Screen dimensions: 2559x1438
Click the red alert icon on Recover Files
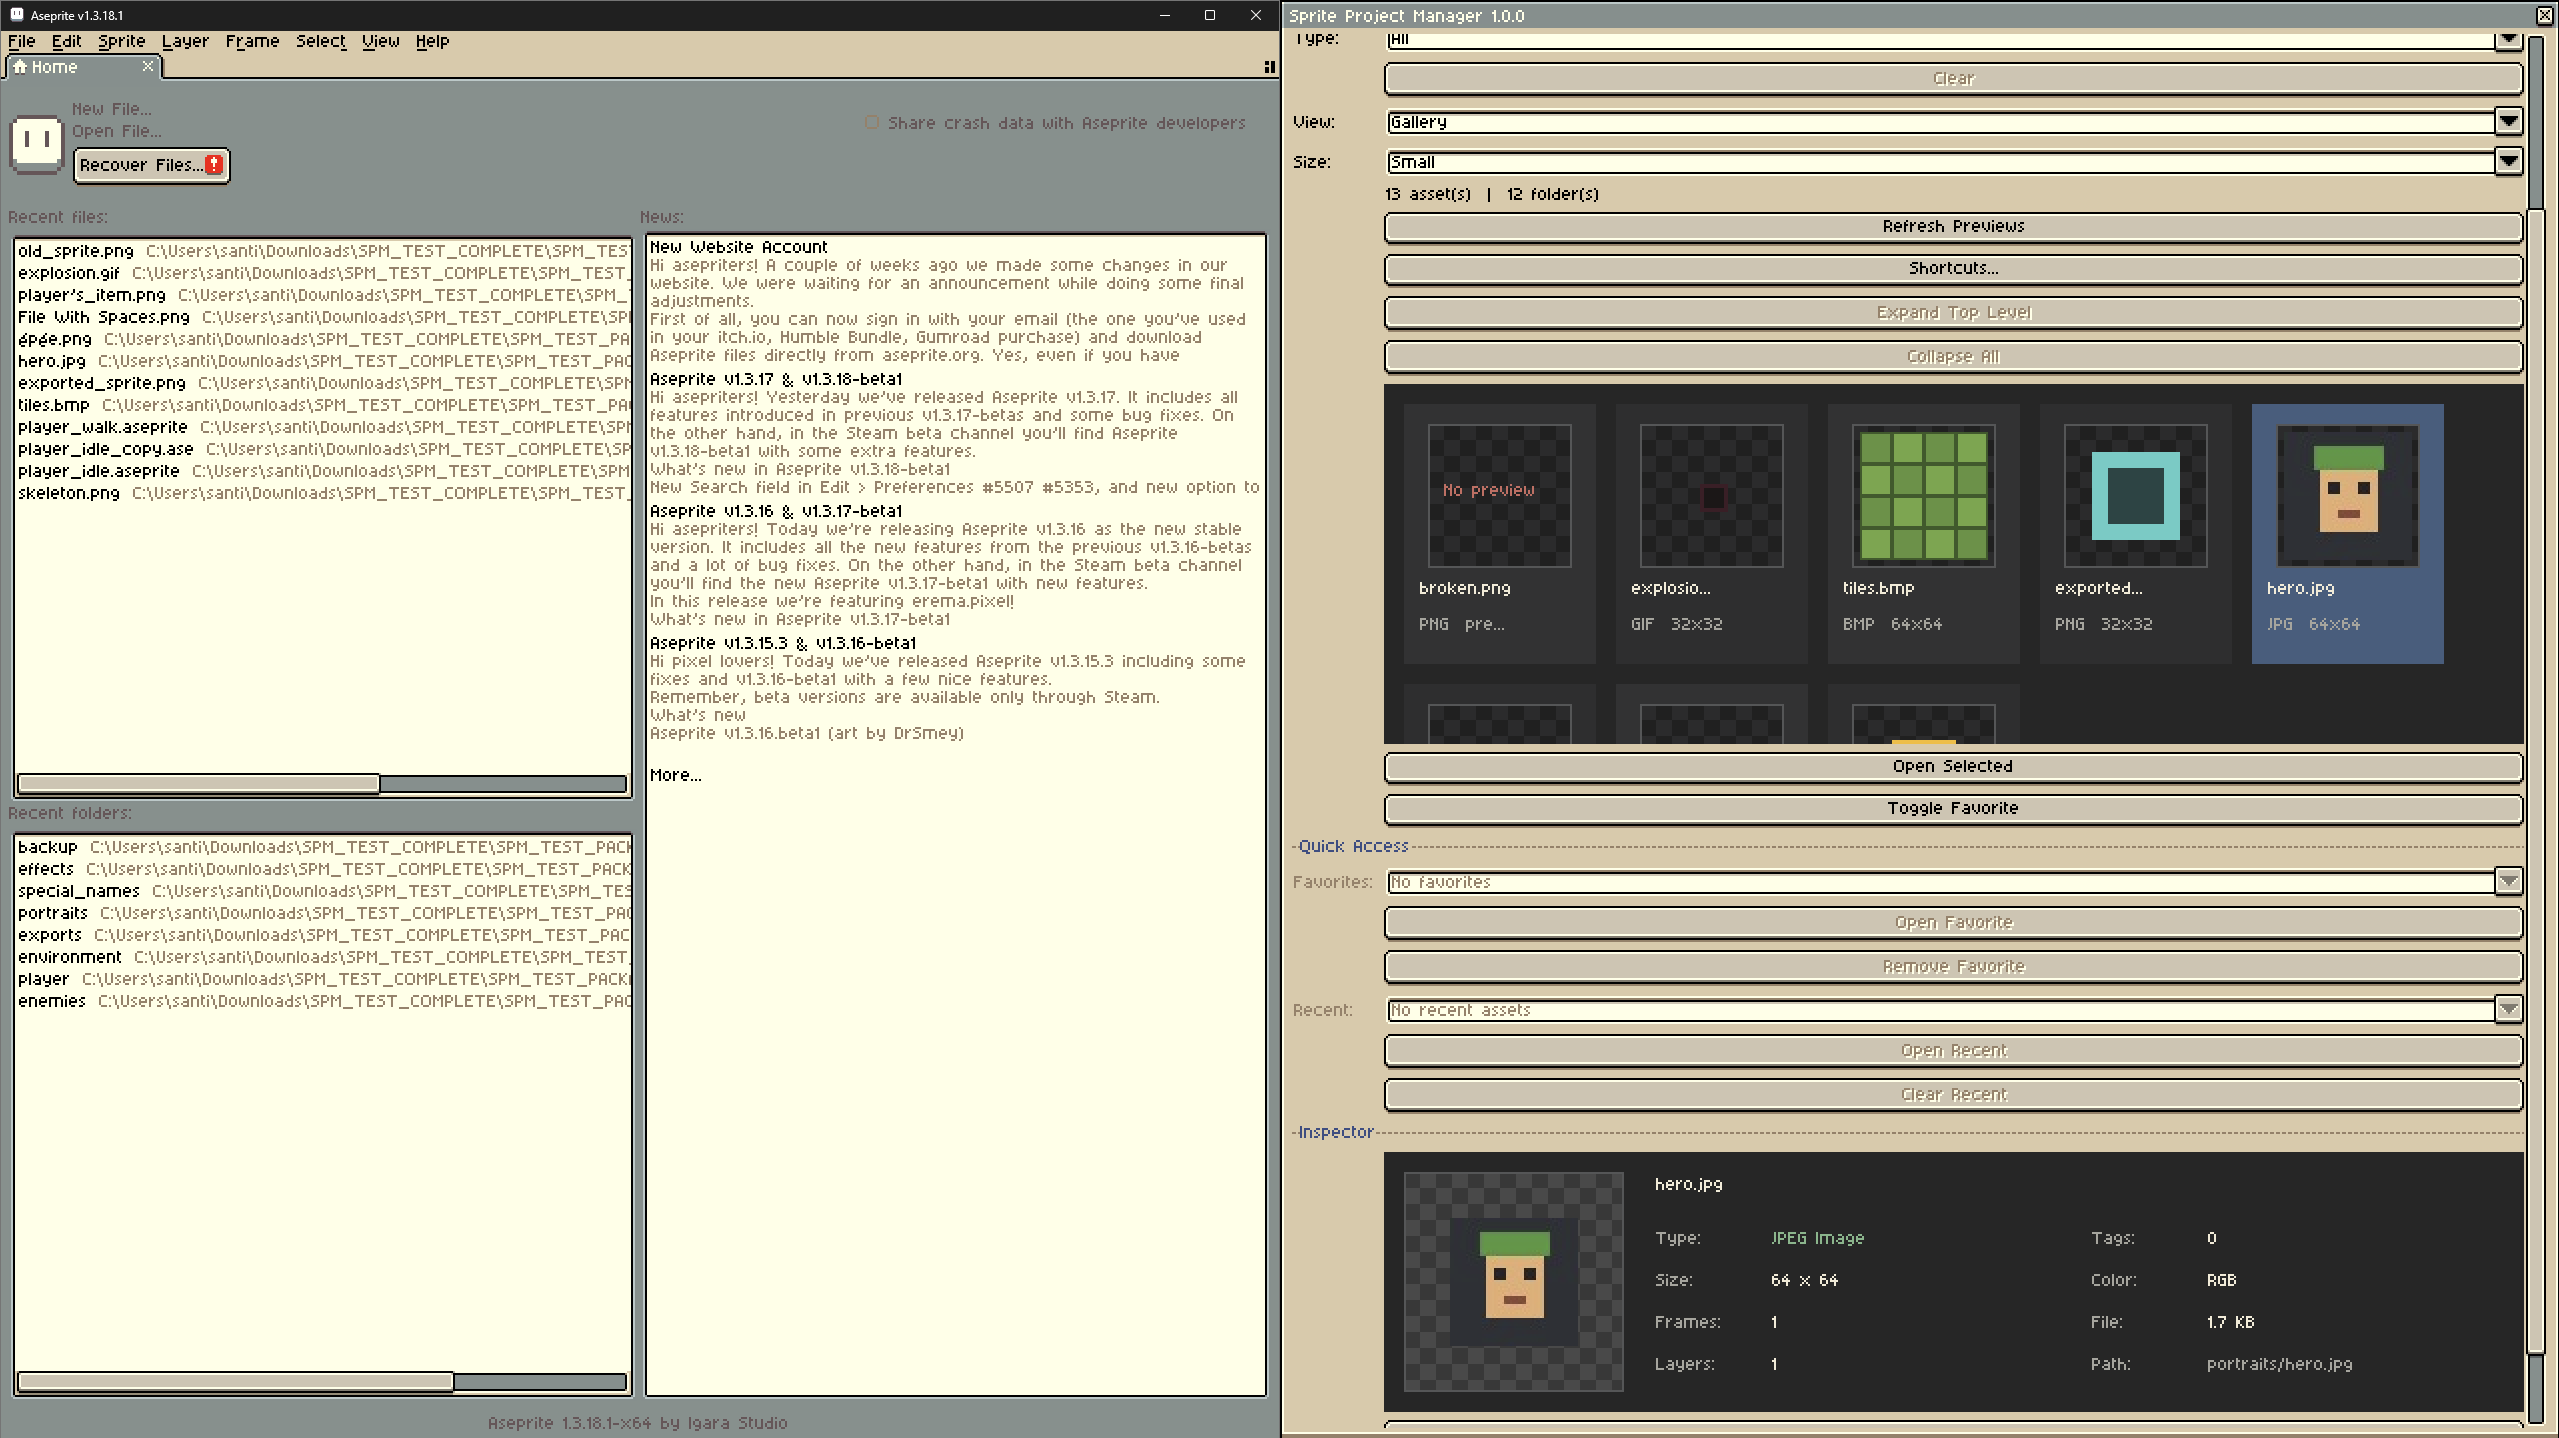[214, 165]
